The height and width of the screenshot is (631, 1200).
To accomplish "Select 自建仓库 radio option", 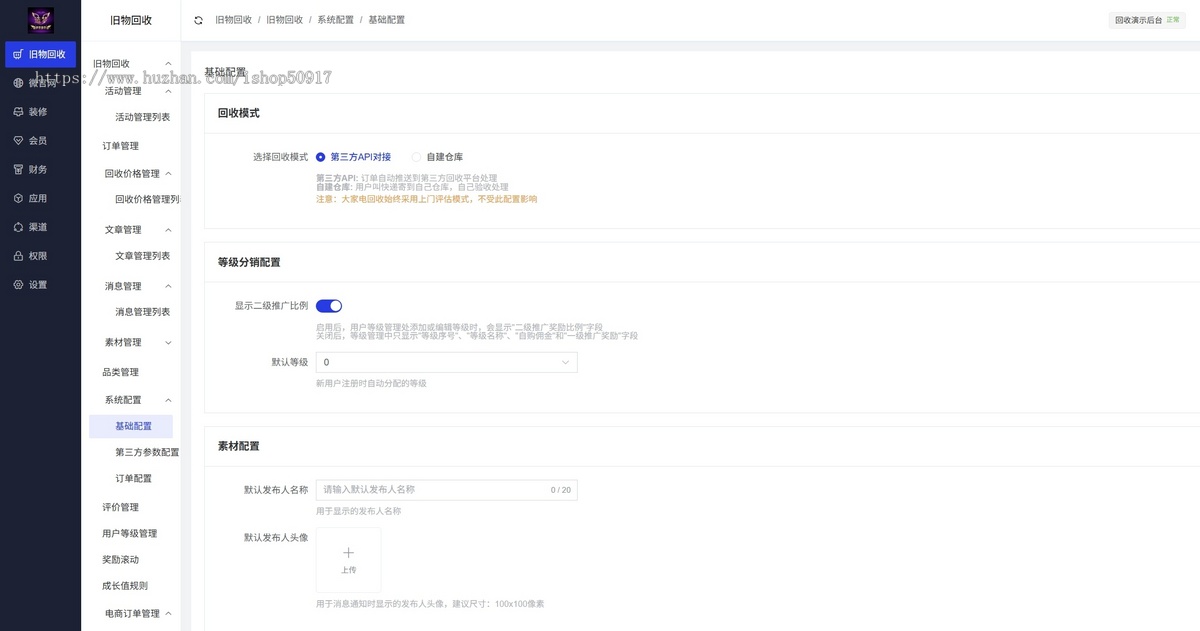I will [437, 157].
